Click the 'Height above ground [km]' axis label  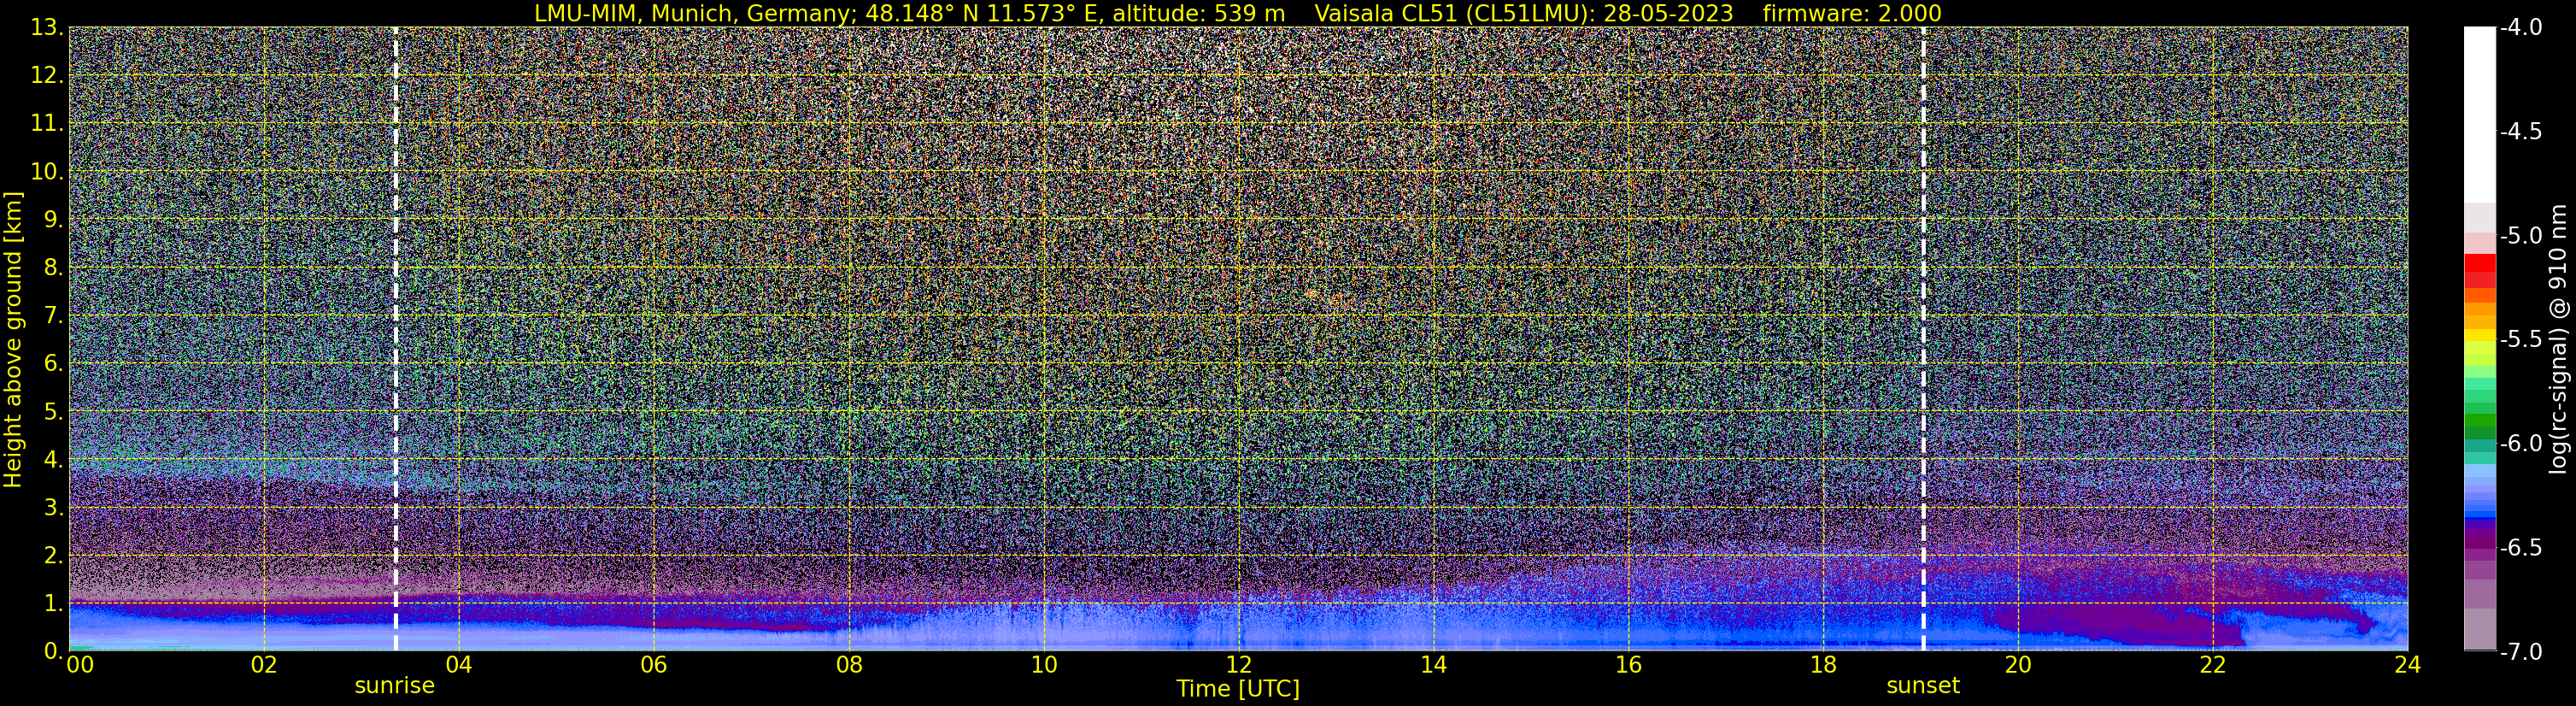point(13,339)
